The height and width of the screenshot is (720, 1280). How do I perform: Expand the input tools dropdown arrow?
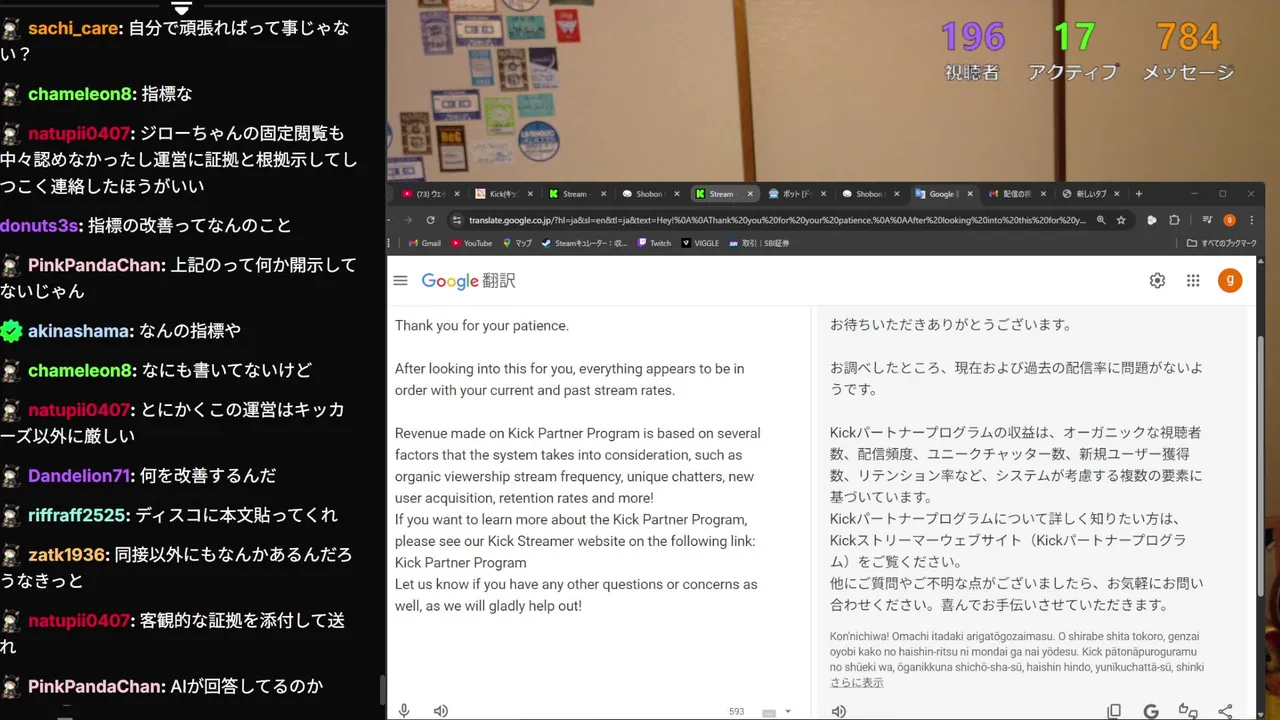point(788,712)
